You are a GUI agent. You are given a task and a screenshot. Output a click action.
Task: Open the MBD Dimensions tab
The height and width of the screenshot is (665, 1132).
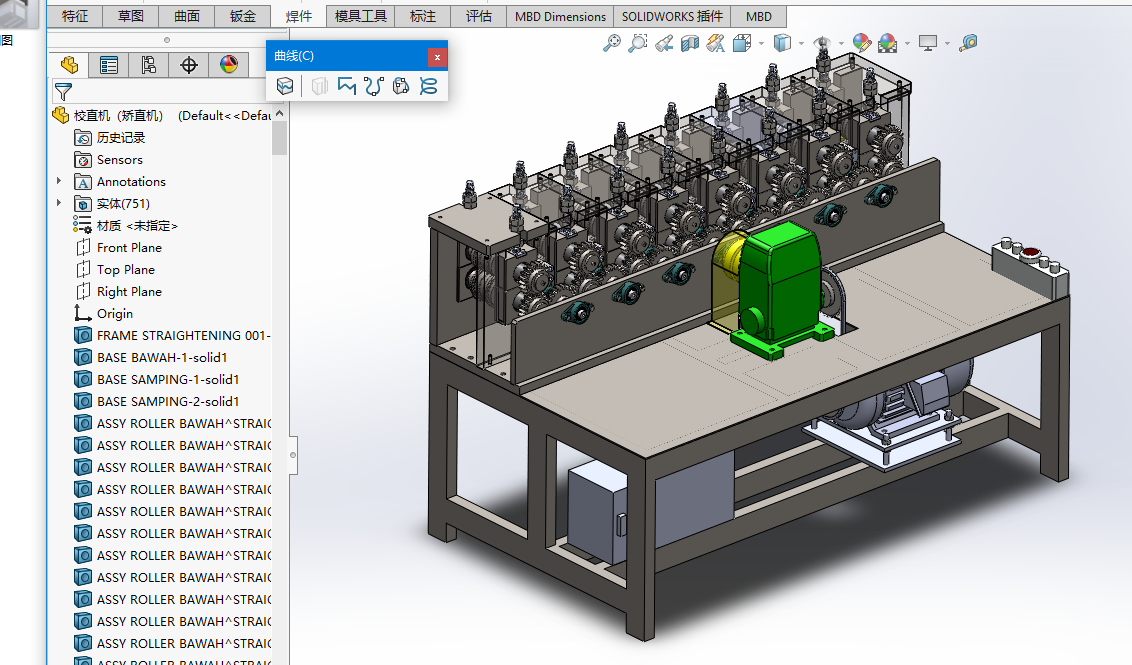(x=560, y=16)
